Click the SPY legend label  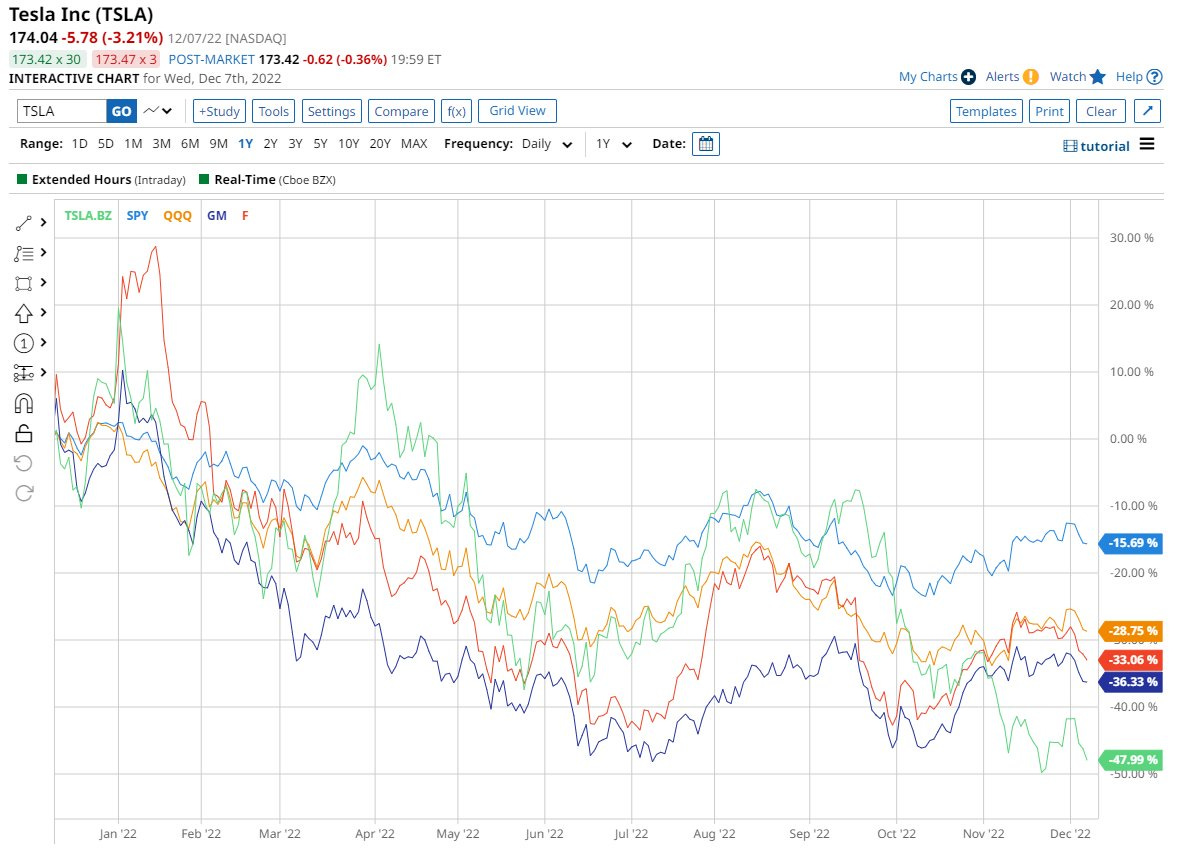pyautogui.click(x=138, y=215)
